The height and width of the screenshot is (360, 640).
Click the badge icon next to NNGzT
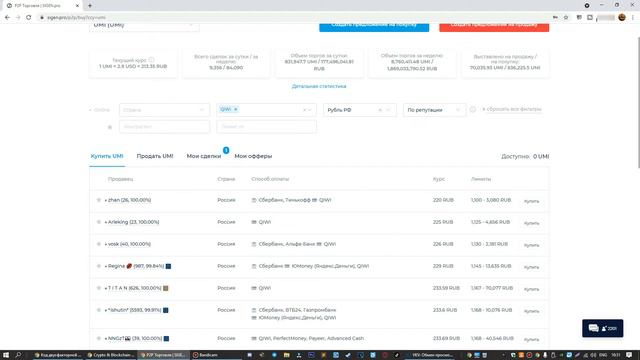(x=167, y=338)
